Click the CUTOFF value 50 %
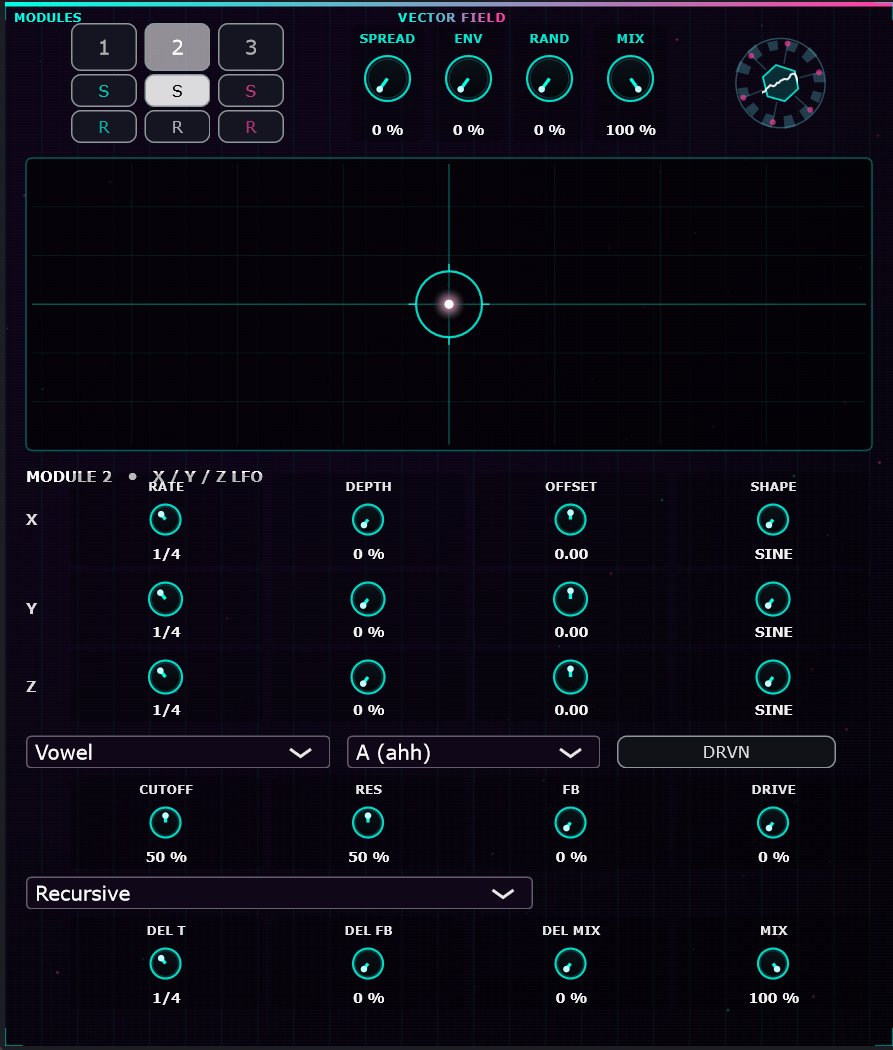 coord(166,856)
